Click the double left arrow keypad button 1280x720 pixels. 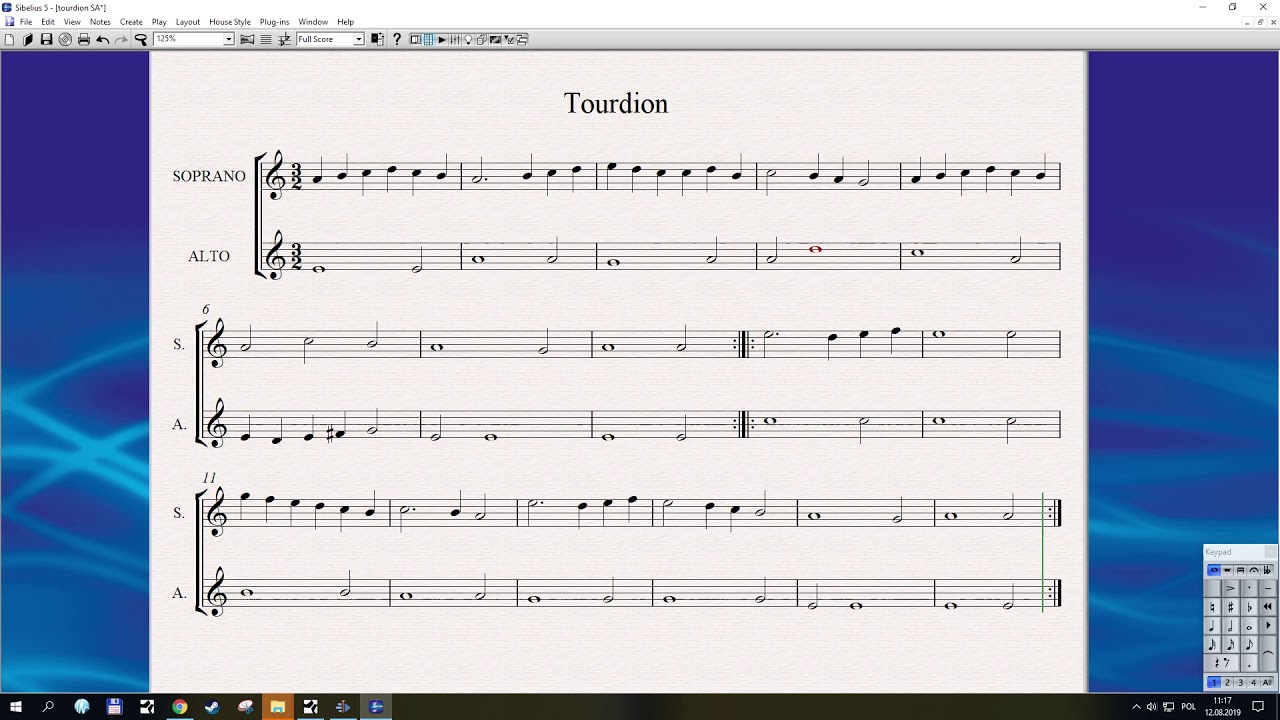[1268, 607]
